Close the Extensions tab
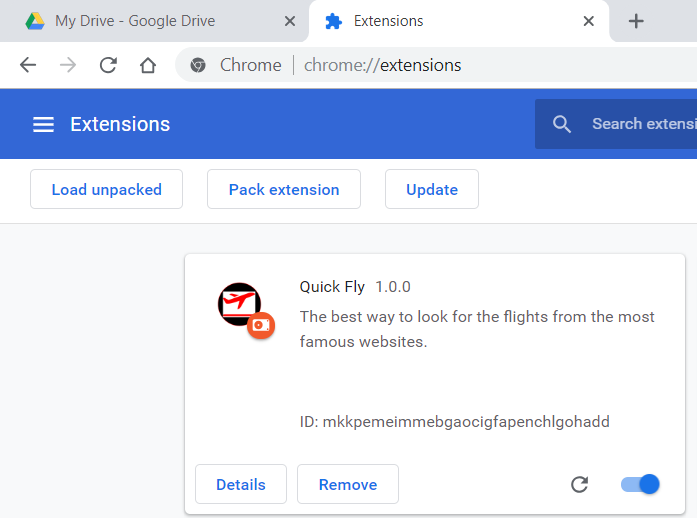The width and height of the screenshot is (697, 518). pyautogui.click(x=589, y=21)
